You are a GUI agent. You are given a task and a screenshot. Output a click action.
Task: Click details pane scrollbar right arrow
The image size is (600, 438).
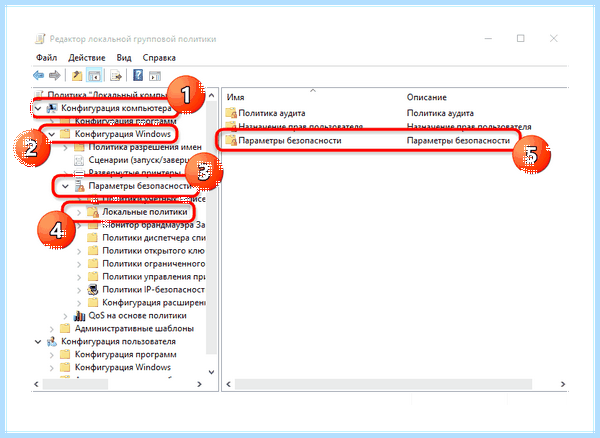563,384
